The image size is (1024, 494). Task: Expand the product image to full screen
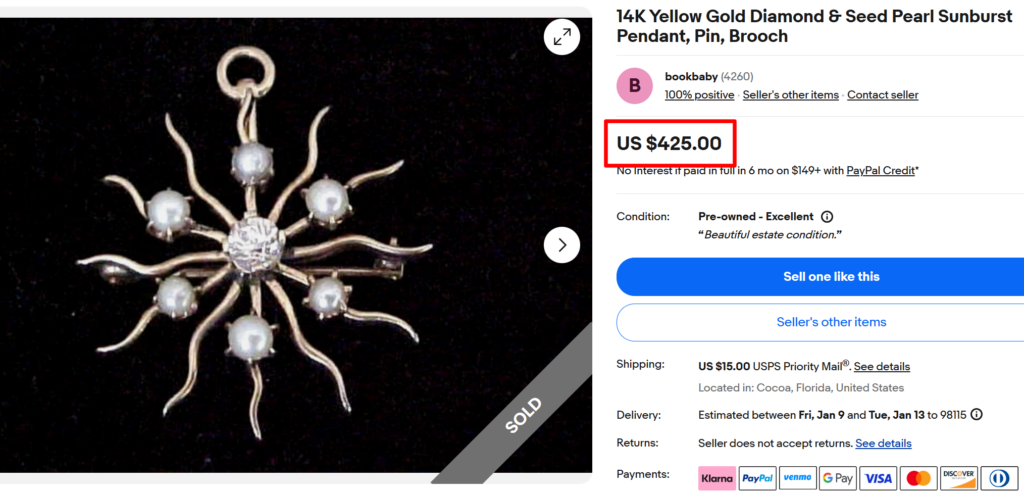pos(562,37)
